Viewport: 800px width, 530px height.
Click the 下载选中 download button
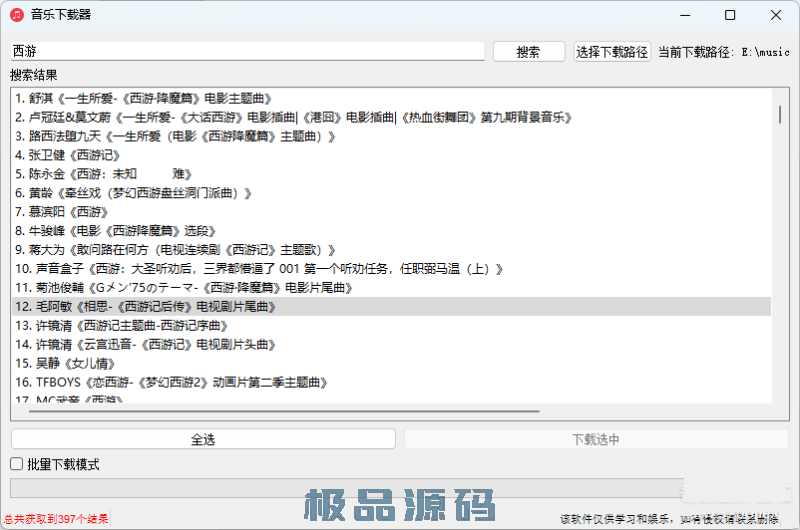(x=595, y=439)
